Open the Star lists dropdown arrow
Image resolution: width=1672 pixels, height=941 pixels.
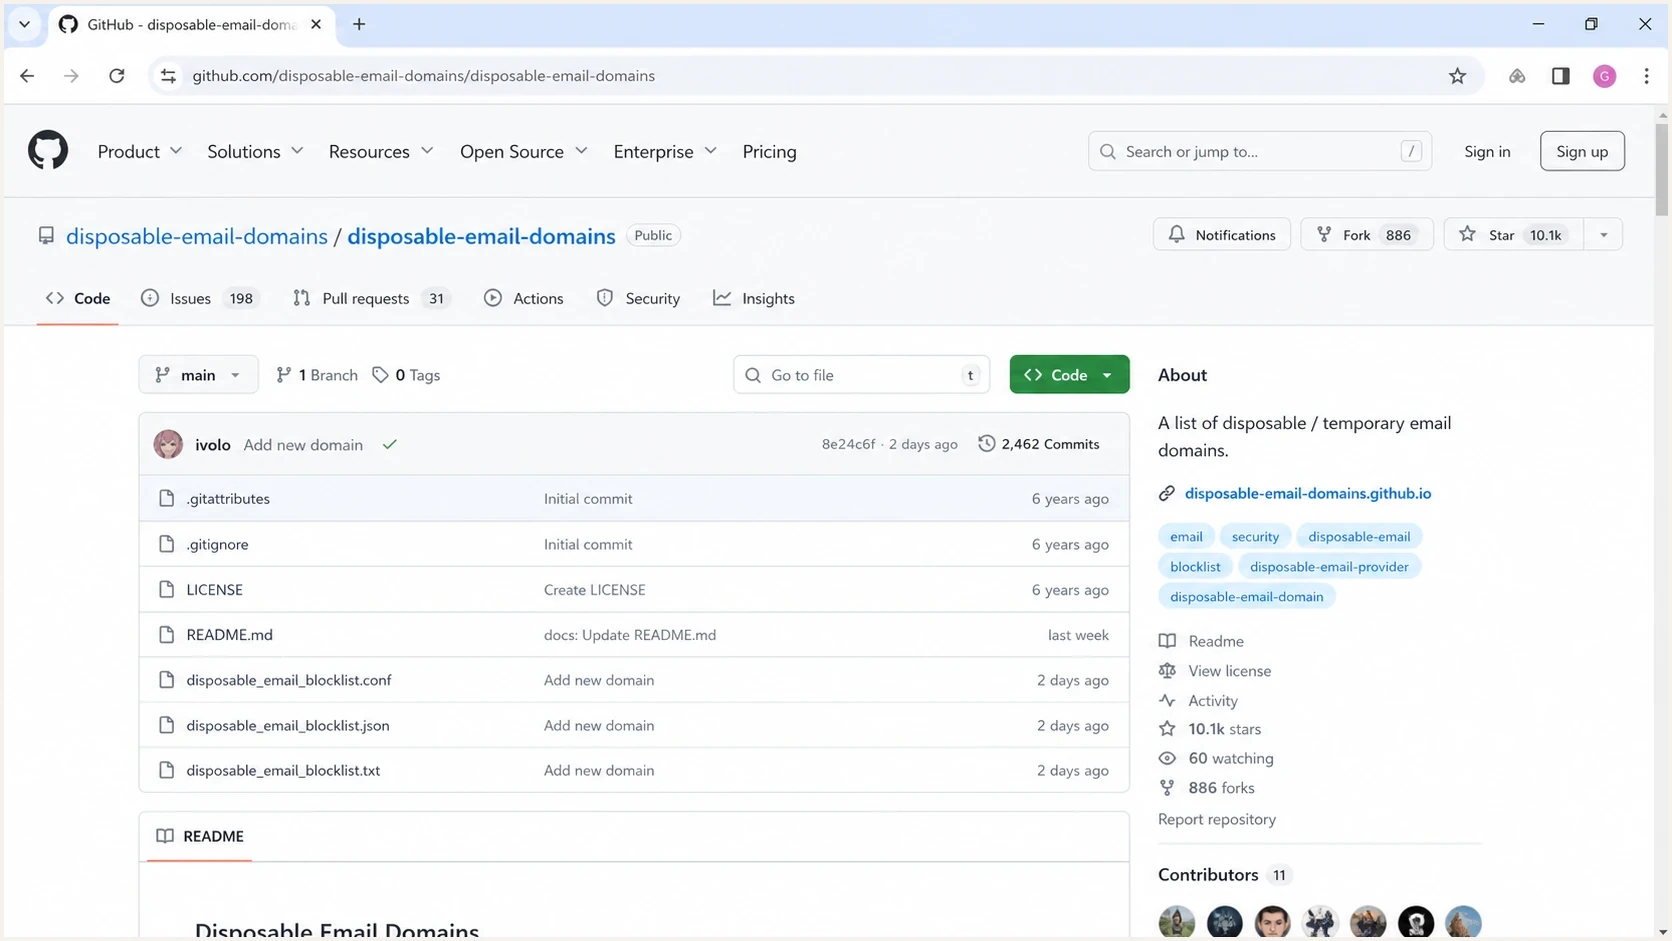tap(1603, 235)
